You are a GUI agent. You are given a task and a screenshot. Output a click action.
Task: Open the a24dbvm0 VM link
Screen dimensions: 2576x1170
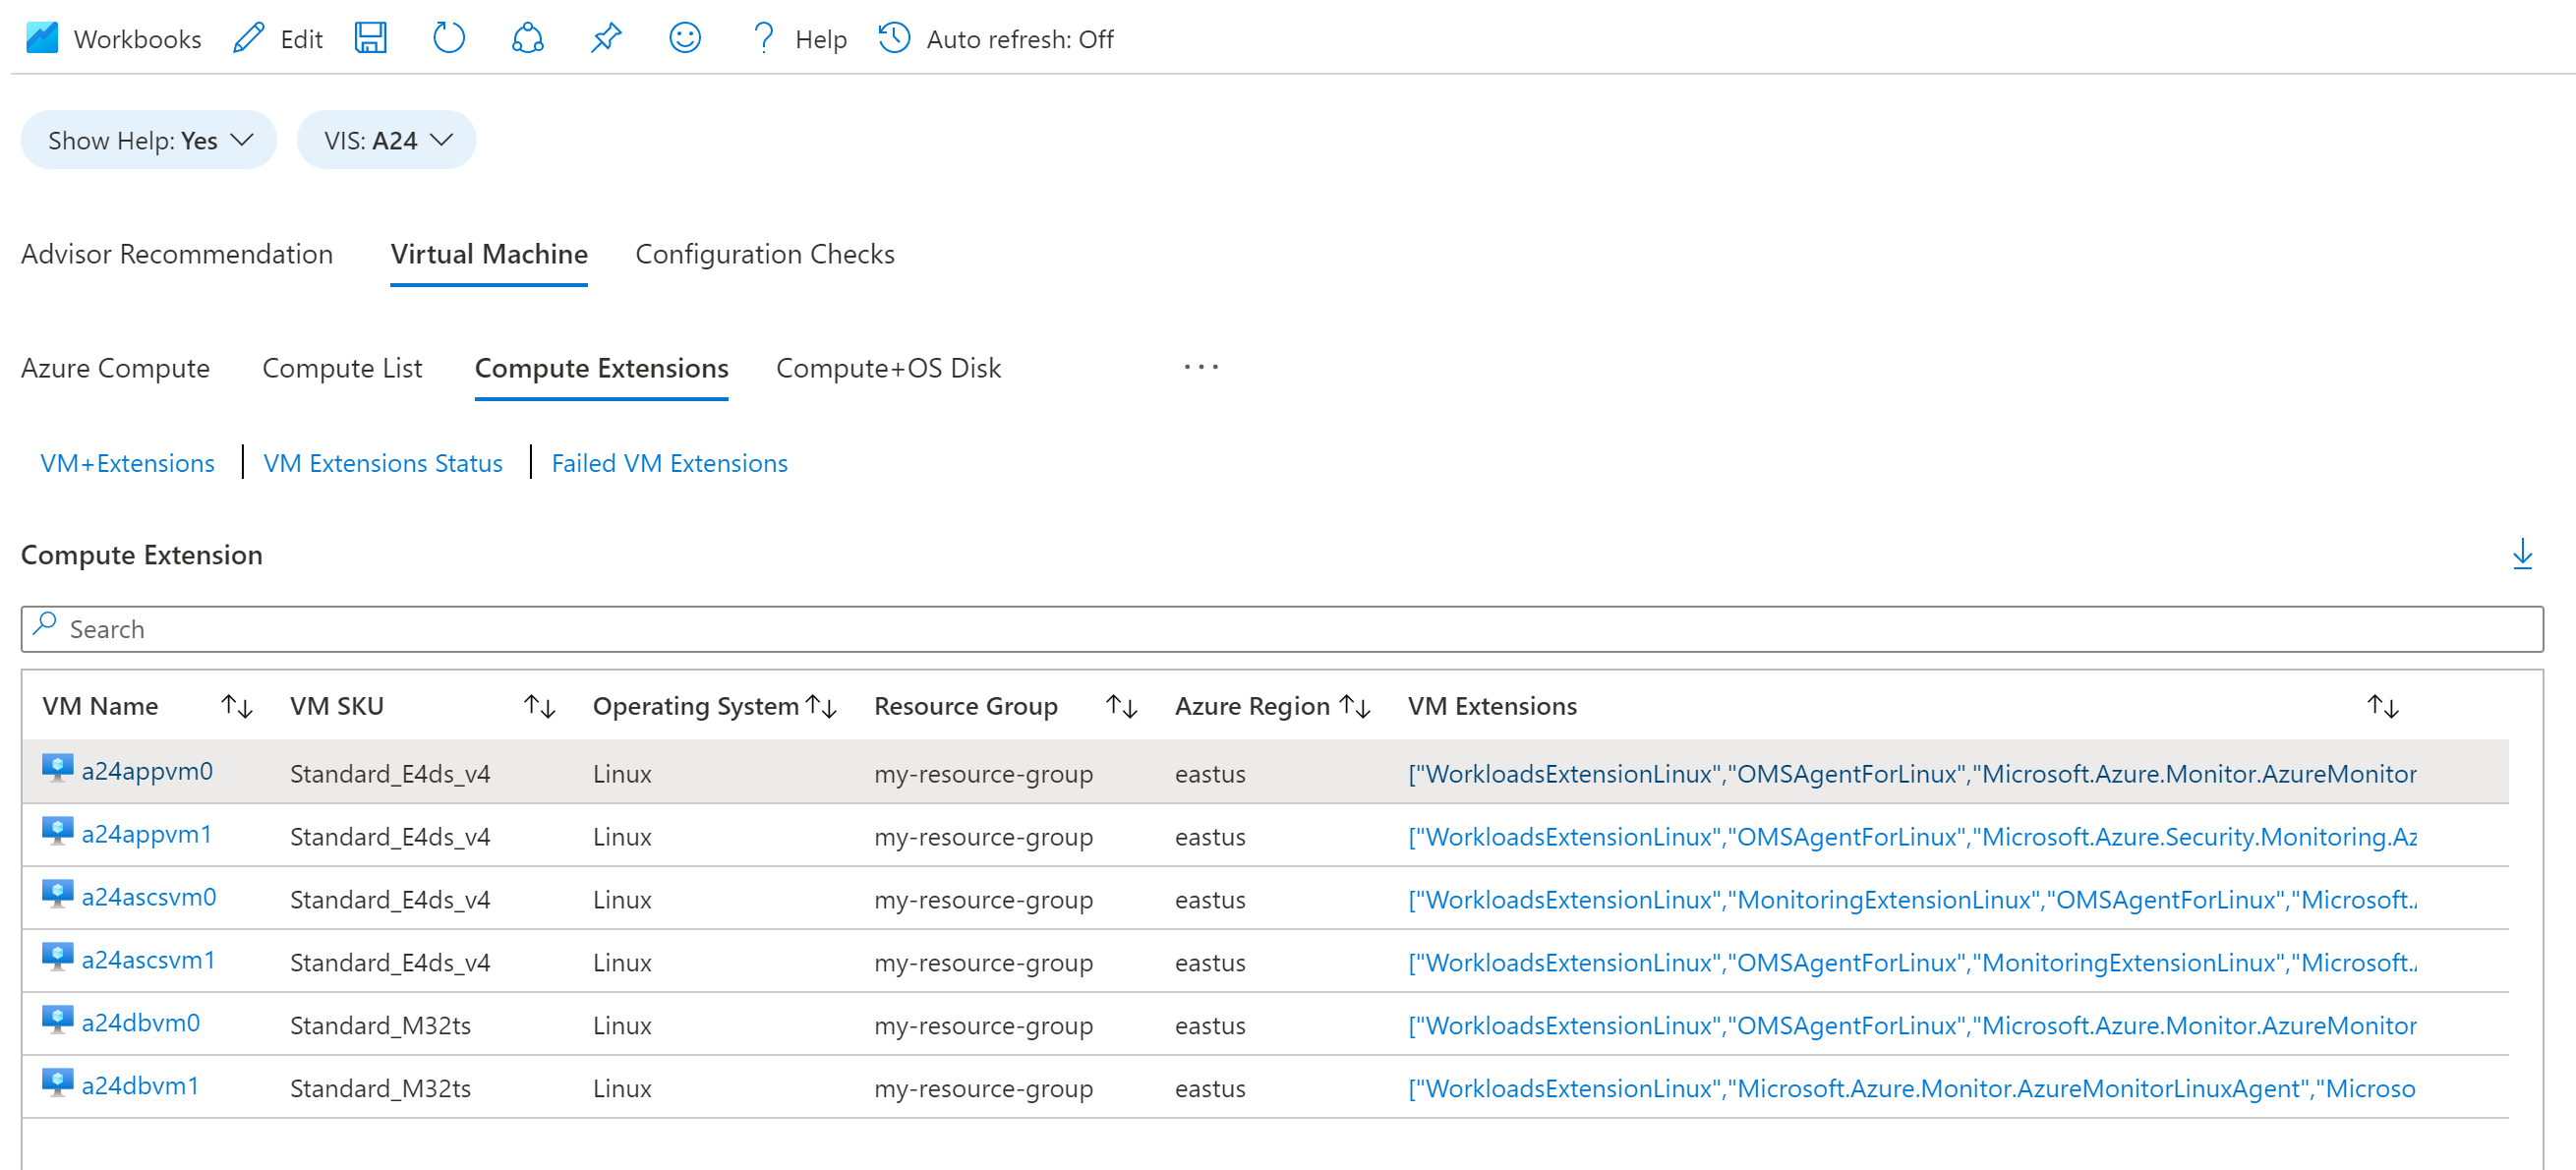140,1022
